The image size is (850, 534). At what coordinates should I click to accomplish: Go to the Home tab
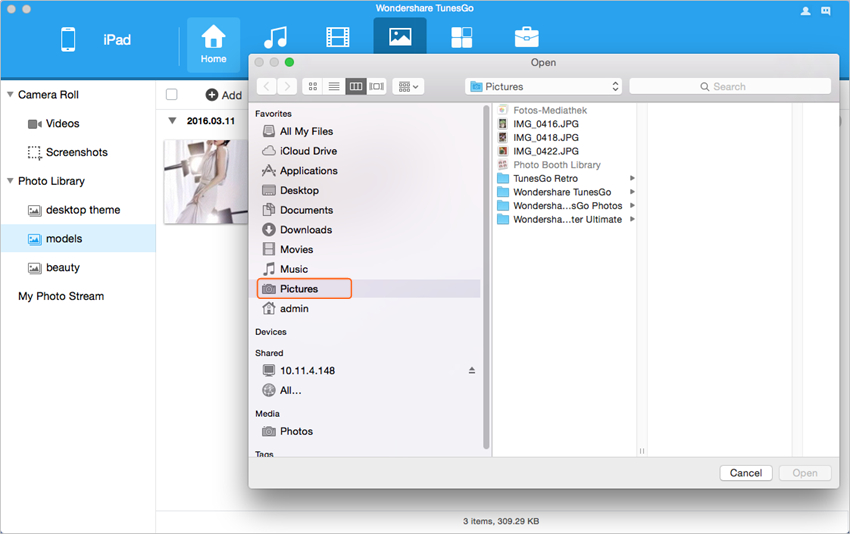click(214, 44)
